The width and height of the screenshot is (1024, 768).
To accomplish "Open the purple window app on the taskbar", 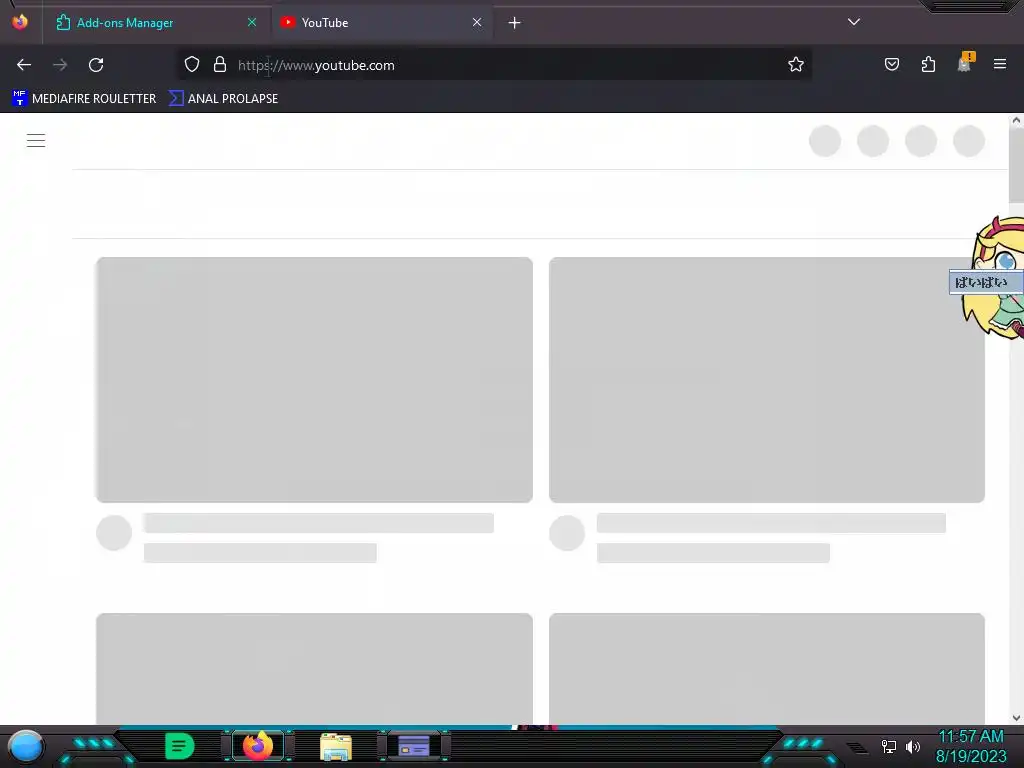I will (413, 746).
